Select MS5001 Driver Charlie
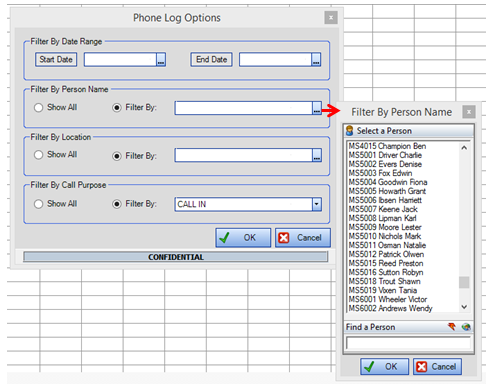The height and width of the screenshot is (387, 496). pyautogui.click(x=385, y=155)
